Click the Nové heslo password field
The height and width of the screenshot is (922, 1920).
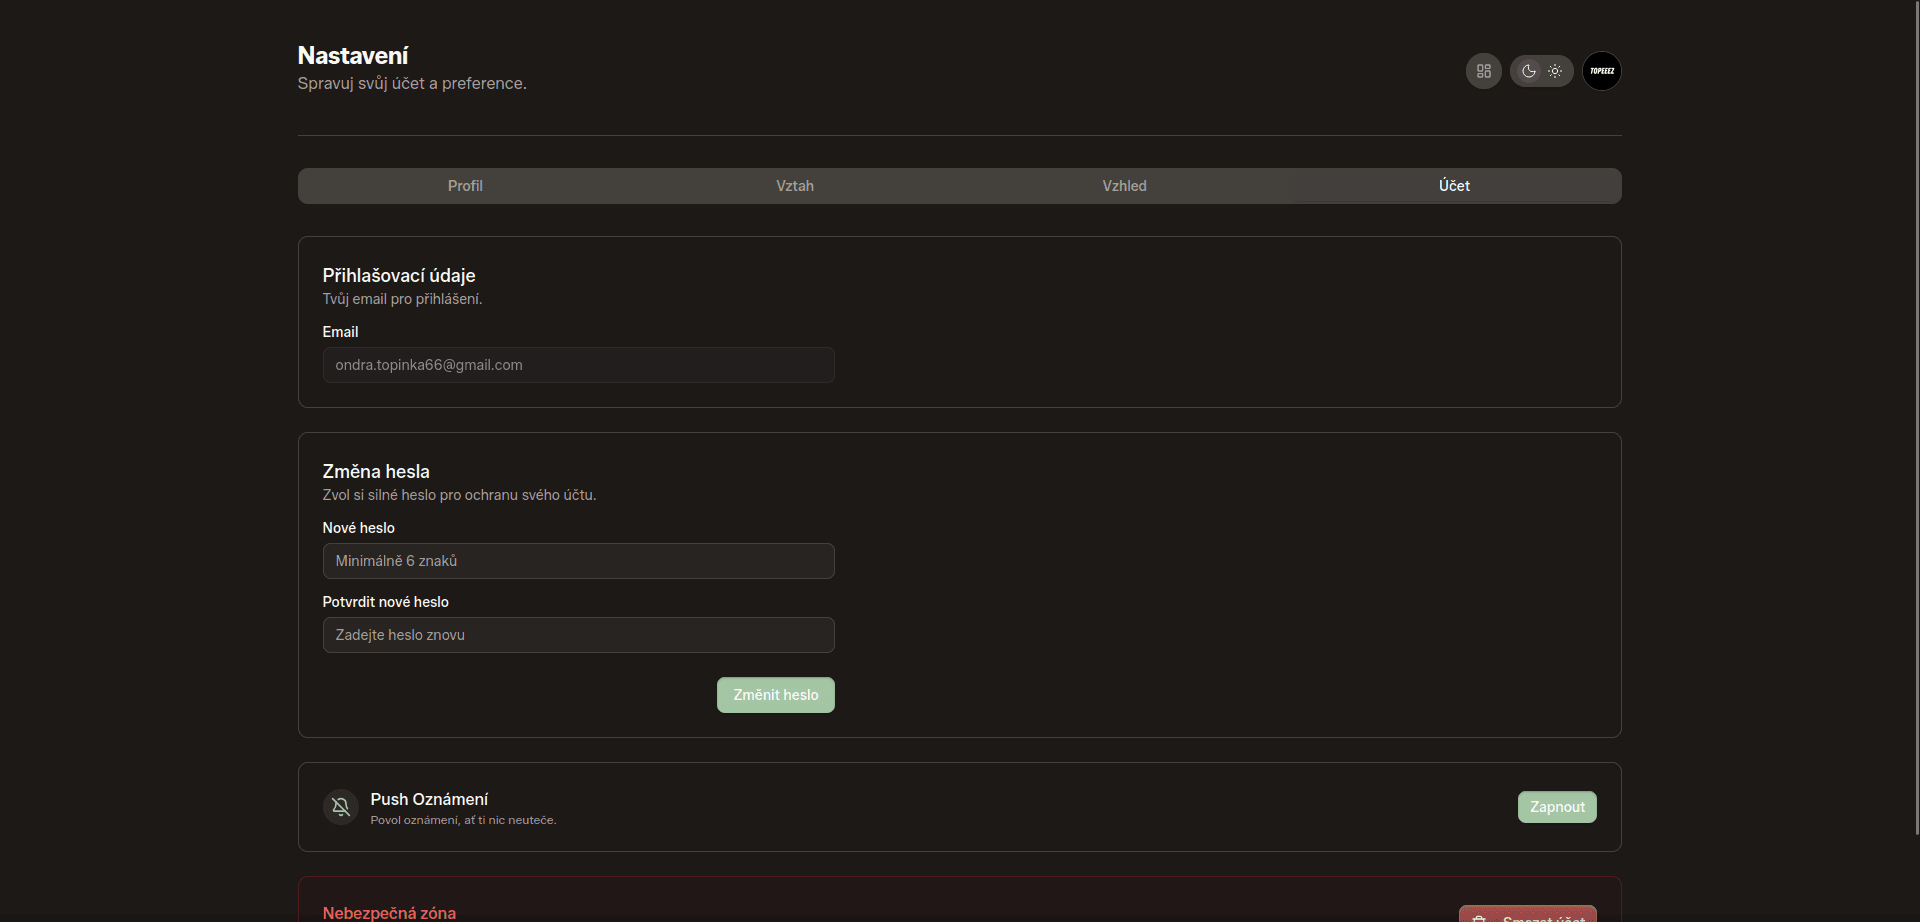point(578,561)
